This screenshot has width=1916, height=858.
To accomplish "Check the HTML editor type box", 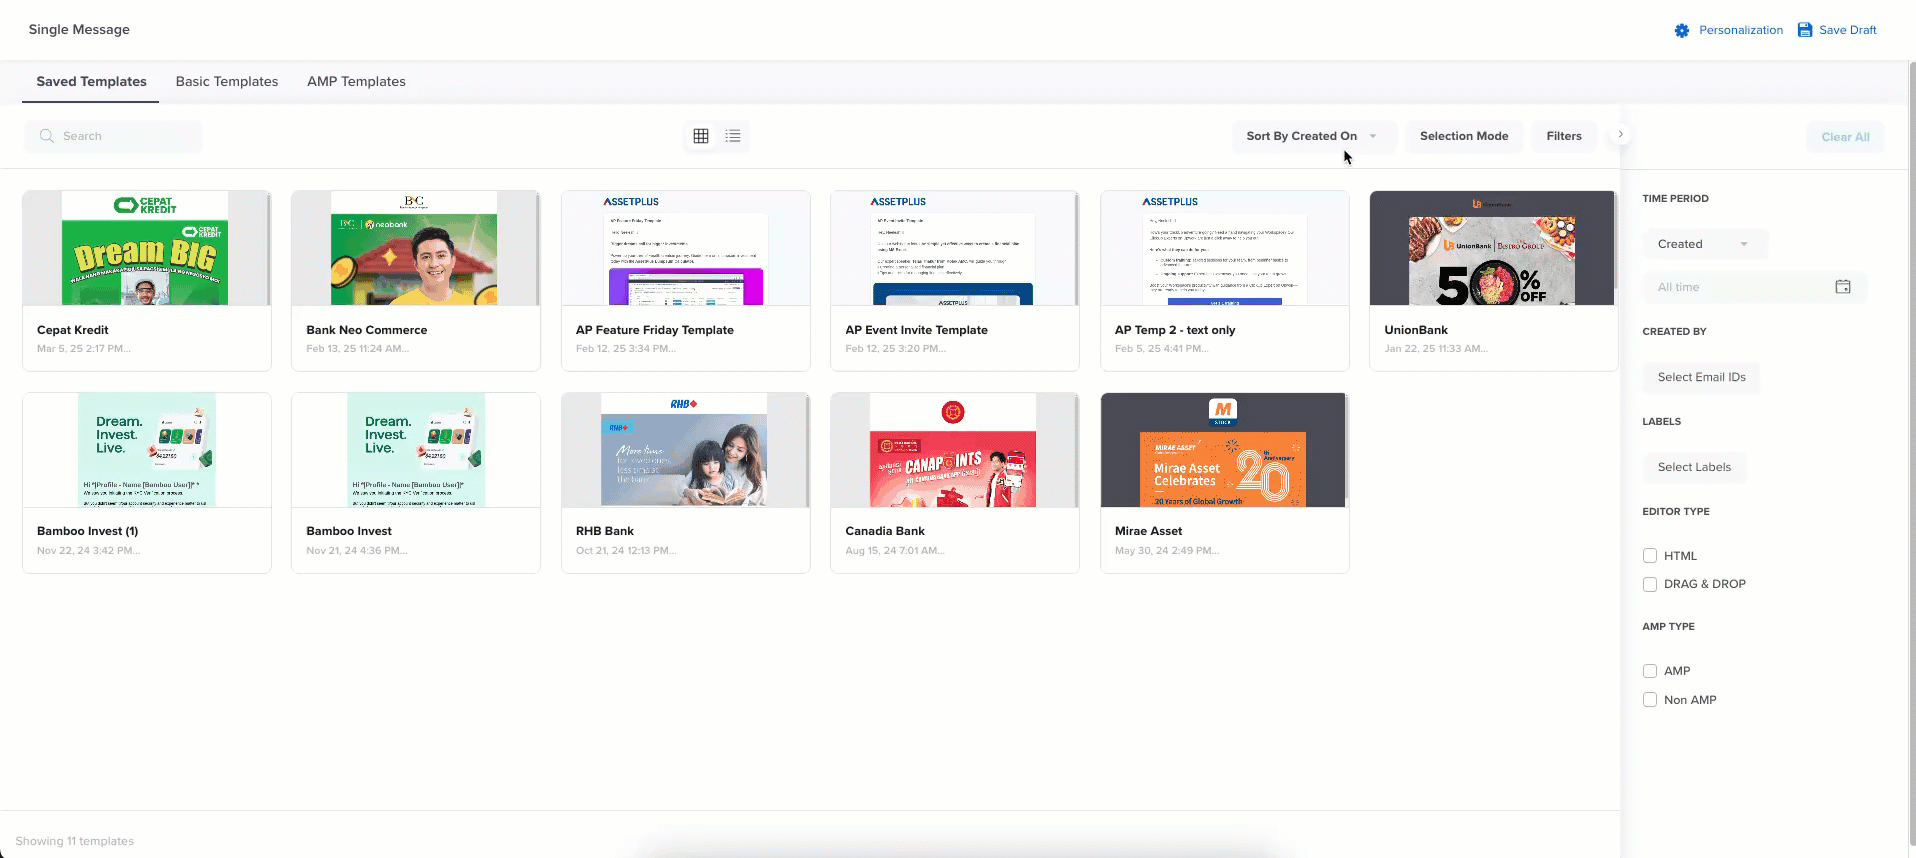I will (1650, 556).
